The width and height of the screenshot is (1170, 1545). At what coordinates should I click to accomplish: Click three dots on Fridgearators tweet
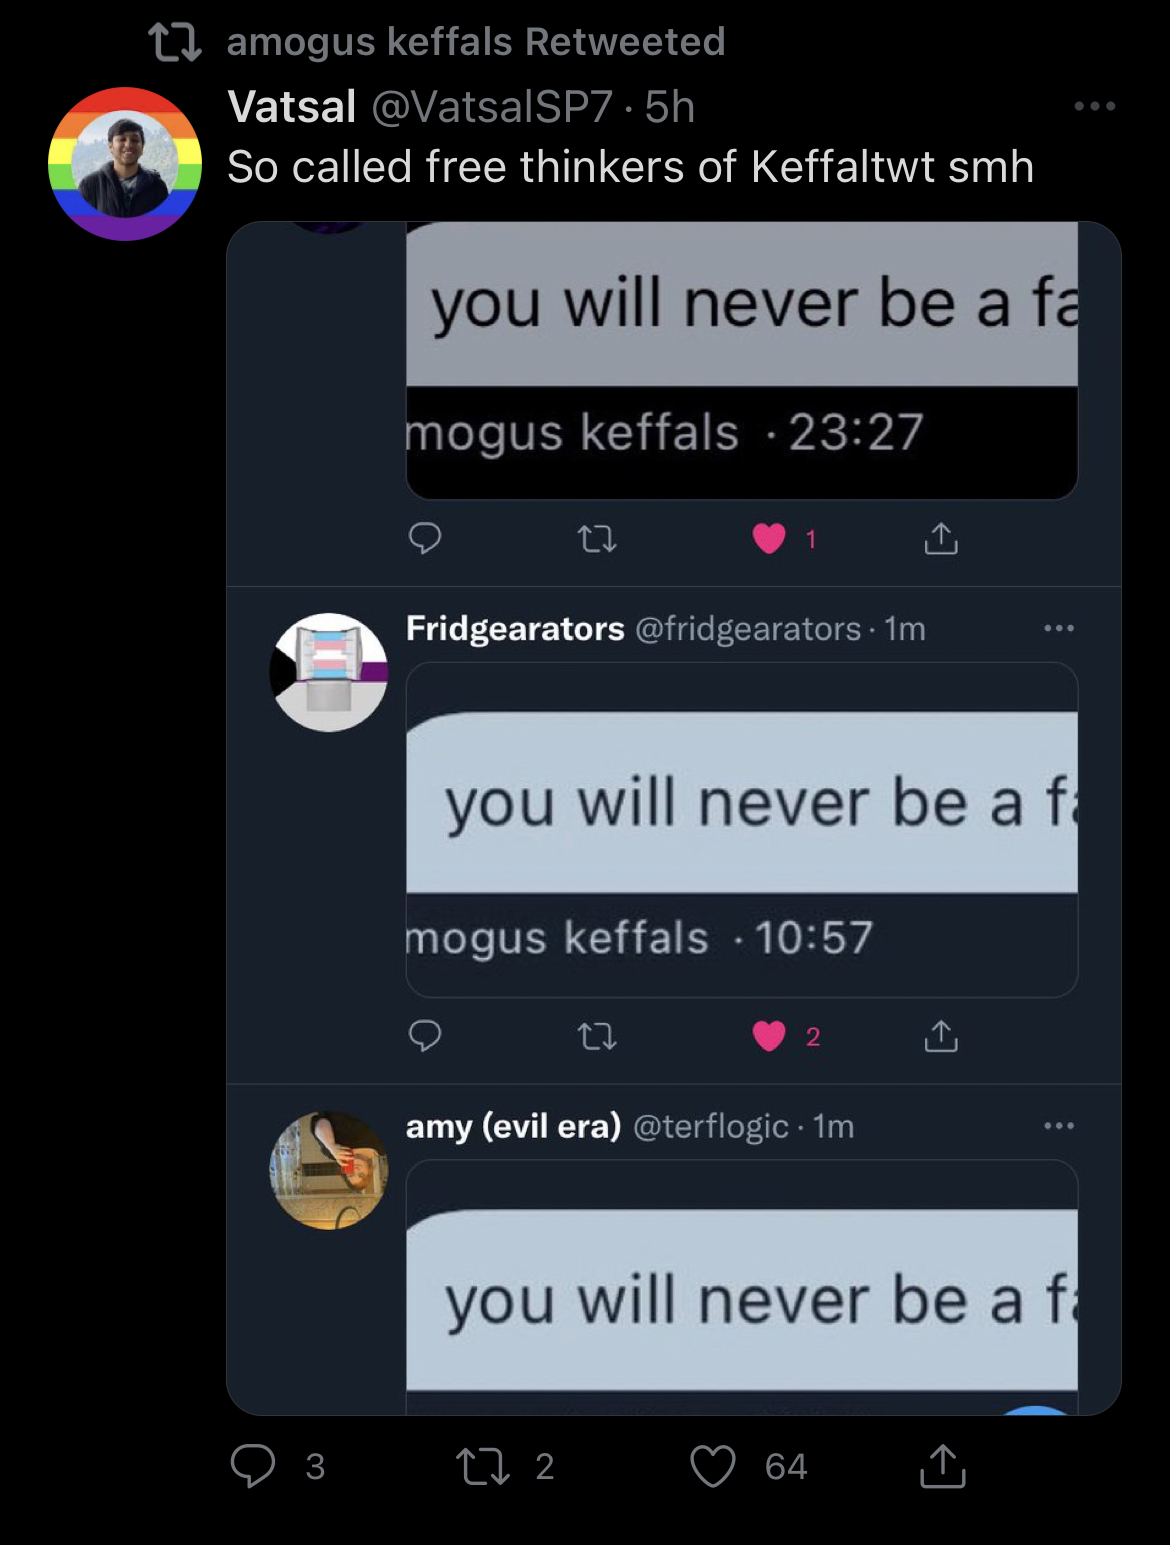(1059, 628)
